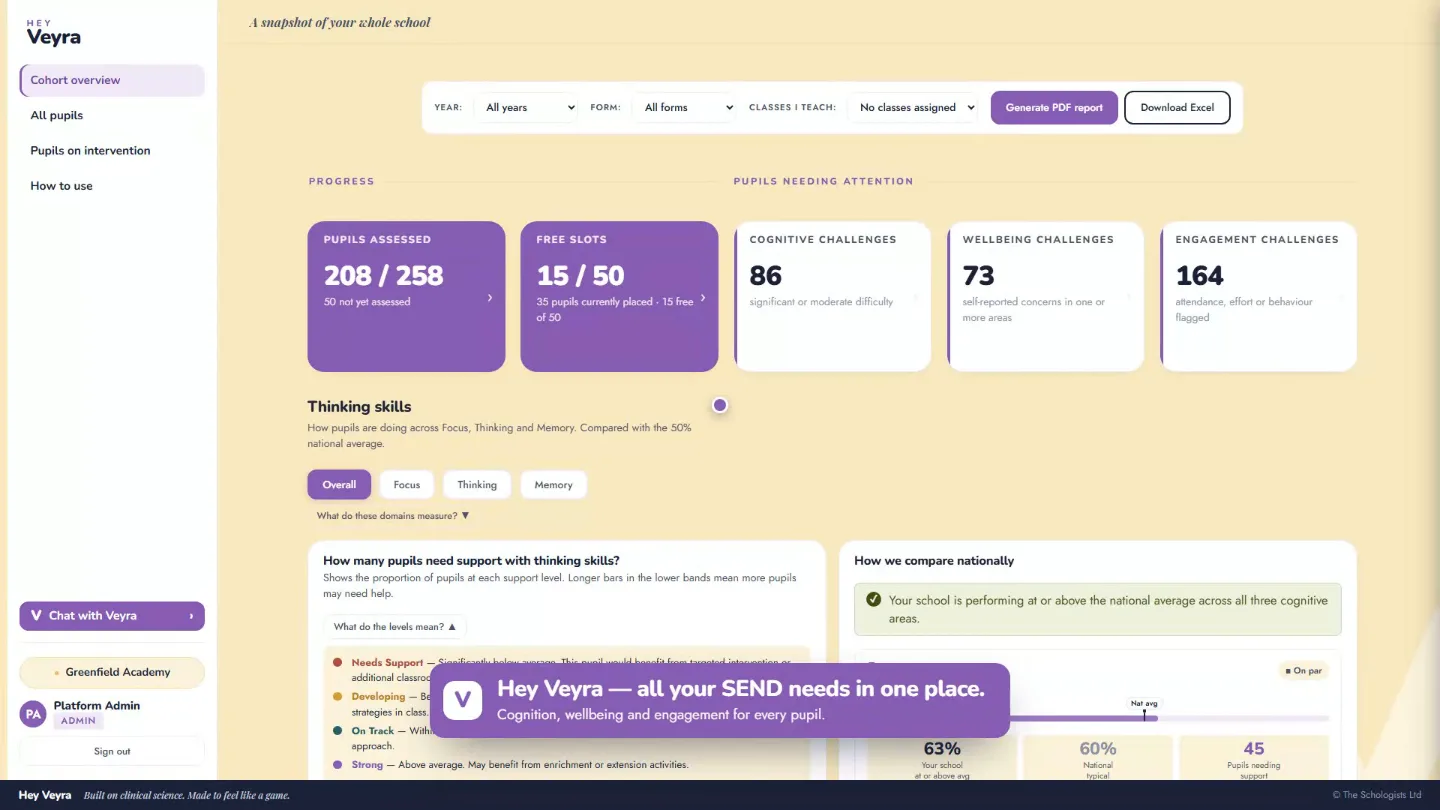
Task: Switch to the Focus tab
Action: (x=407, y=485)
